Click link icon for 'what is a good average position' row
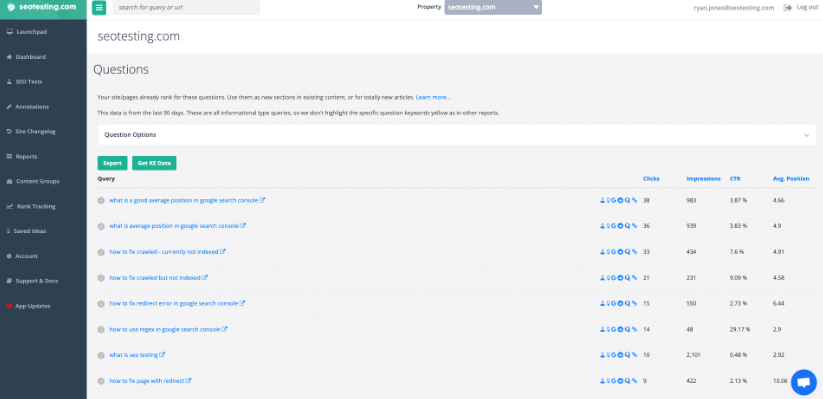 [x=635, y=200]
